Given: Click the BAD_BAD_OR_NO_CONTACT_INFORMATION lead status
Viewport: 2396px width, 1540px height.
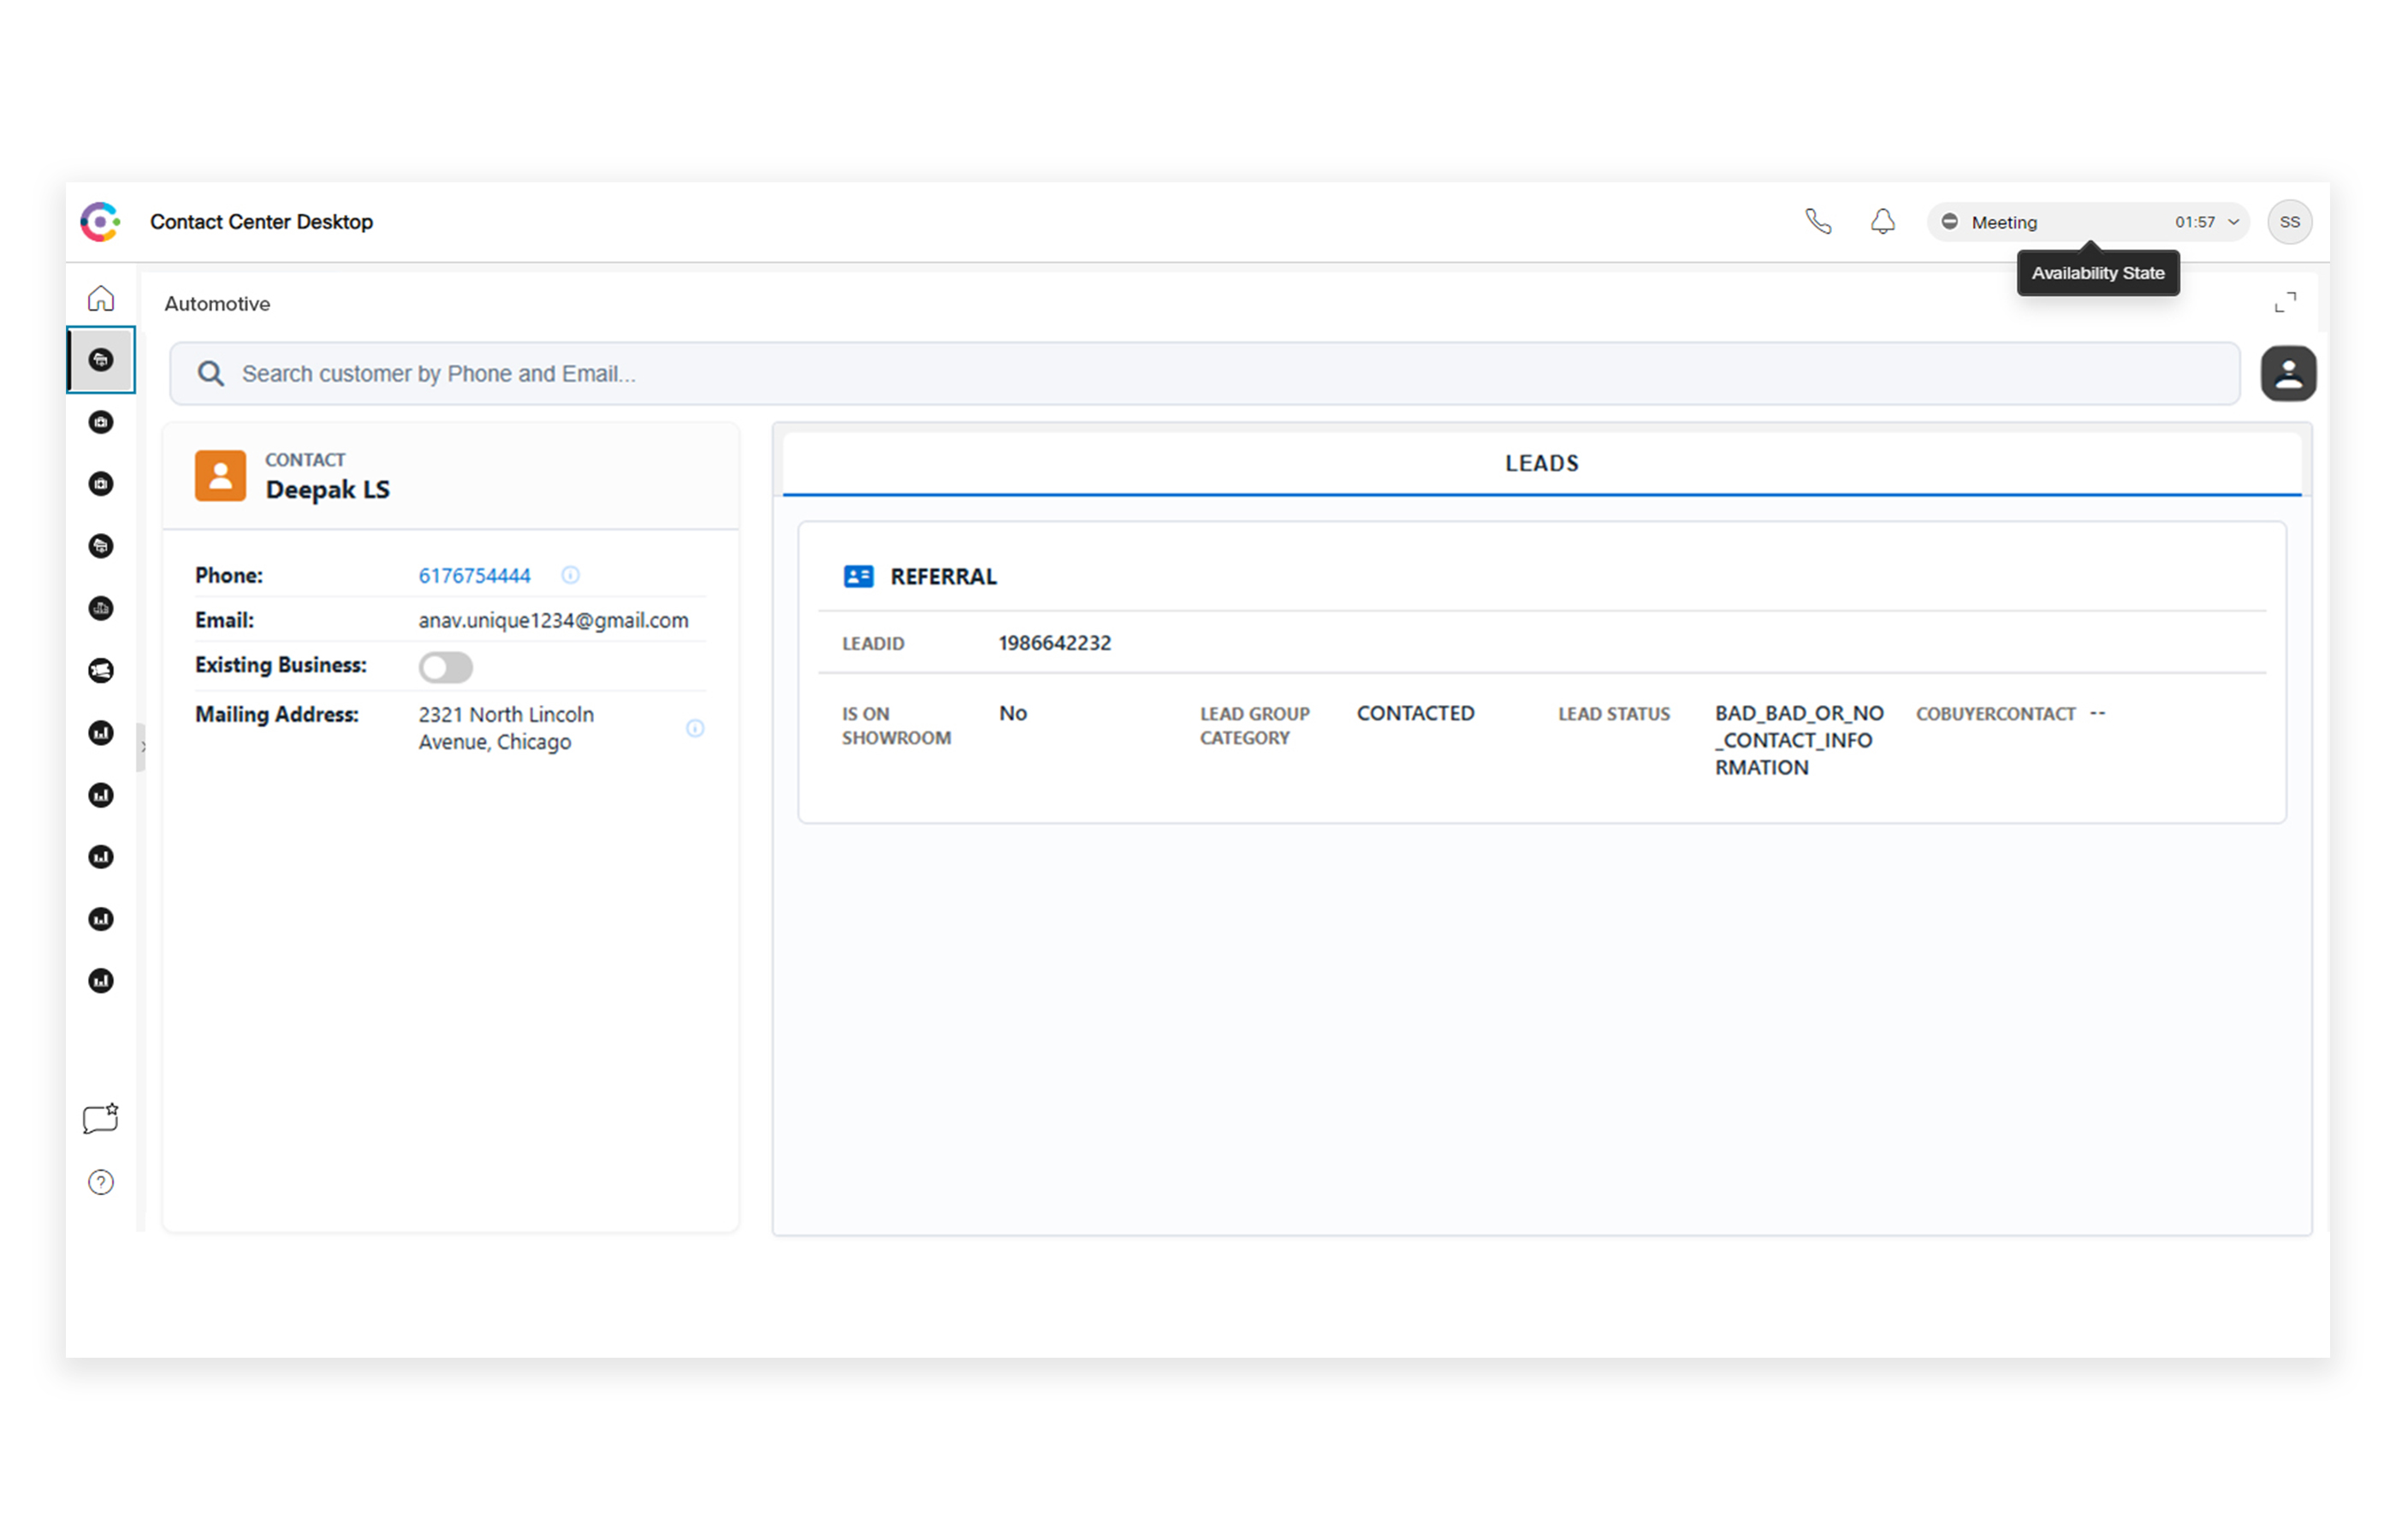Looking at the screenshot, I should coord(1798,741).
